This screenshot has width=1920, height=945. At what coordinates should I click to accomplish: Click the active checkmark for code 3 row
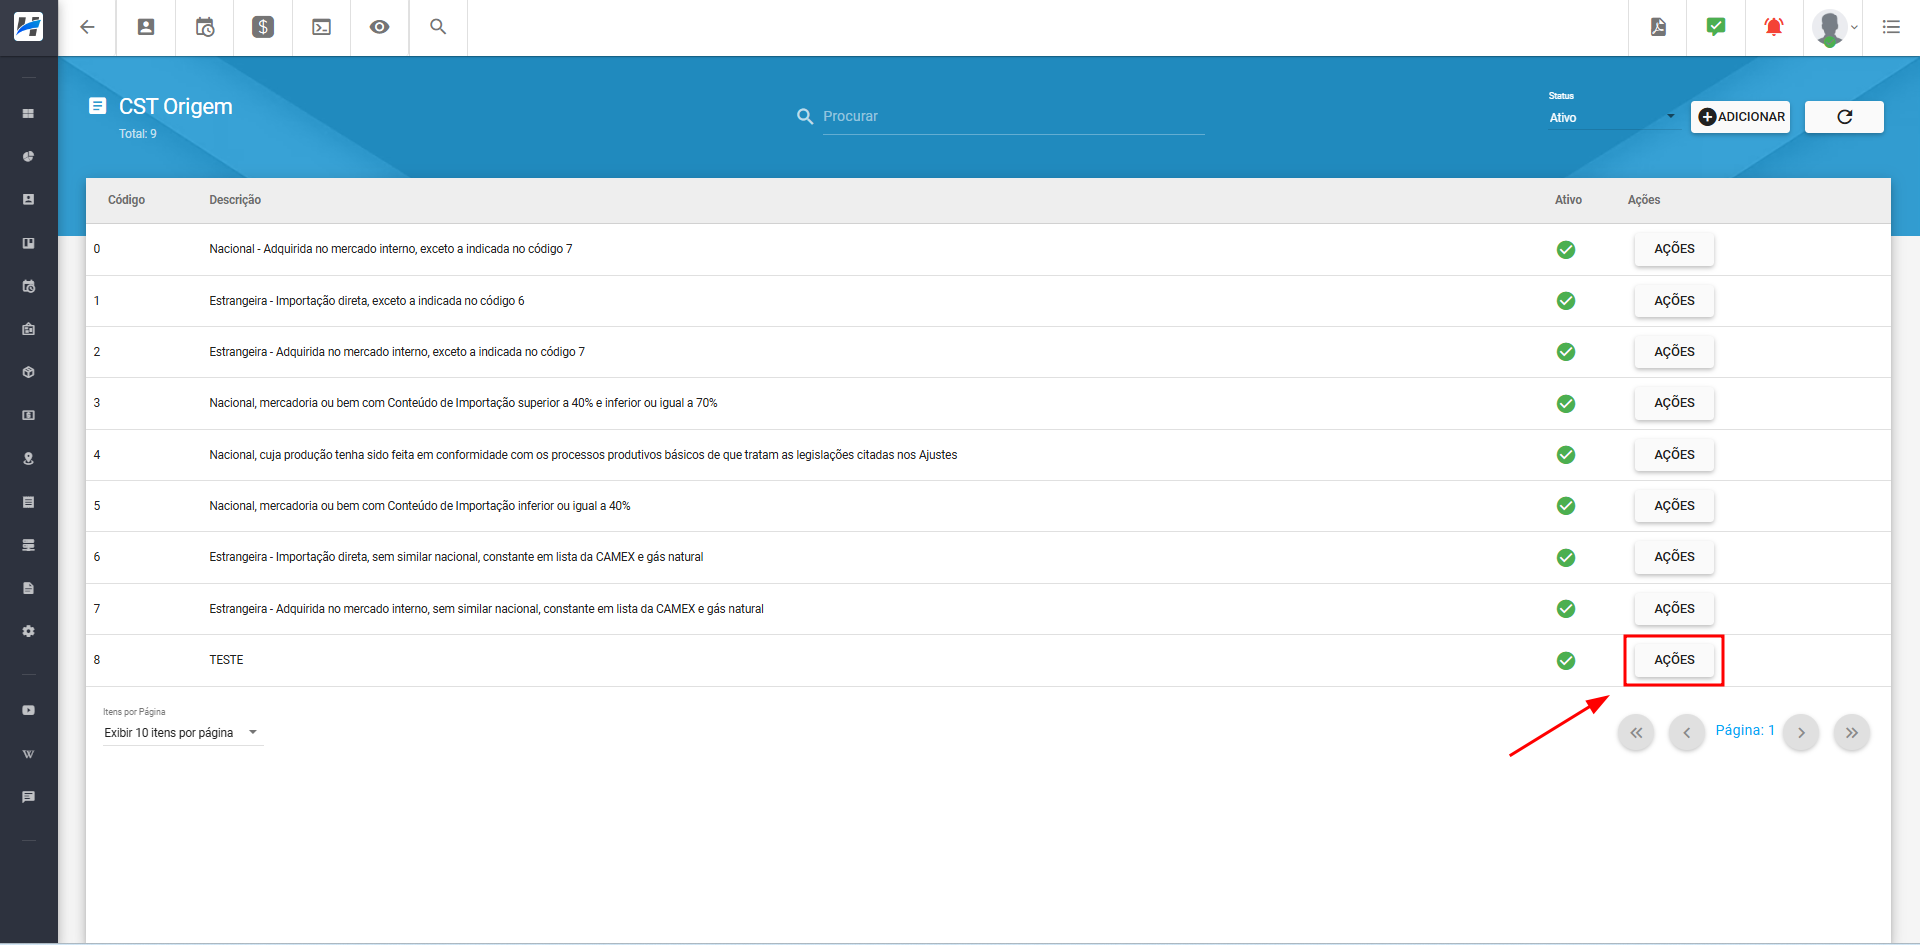click(1566, 404)
